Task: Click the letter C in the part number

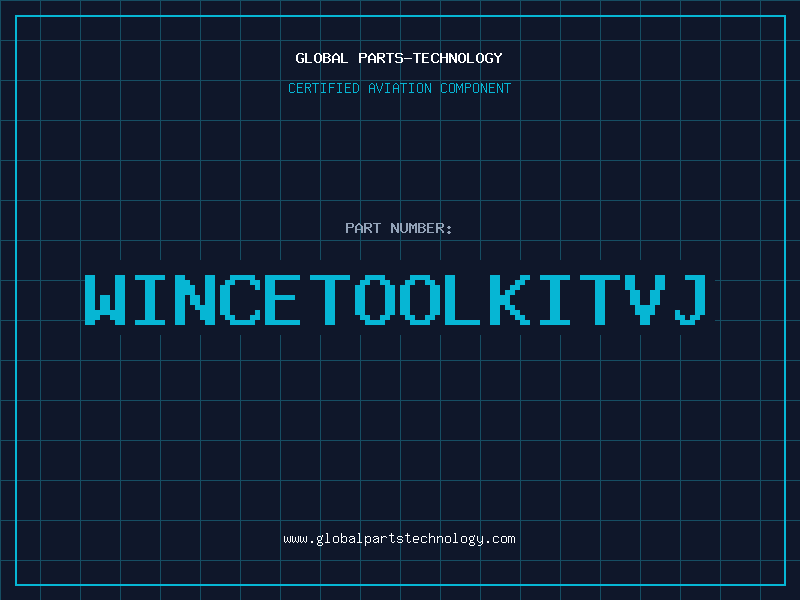Action: (241, 299)
